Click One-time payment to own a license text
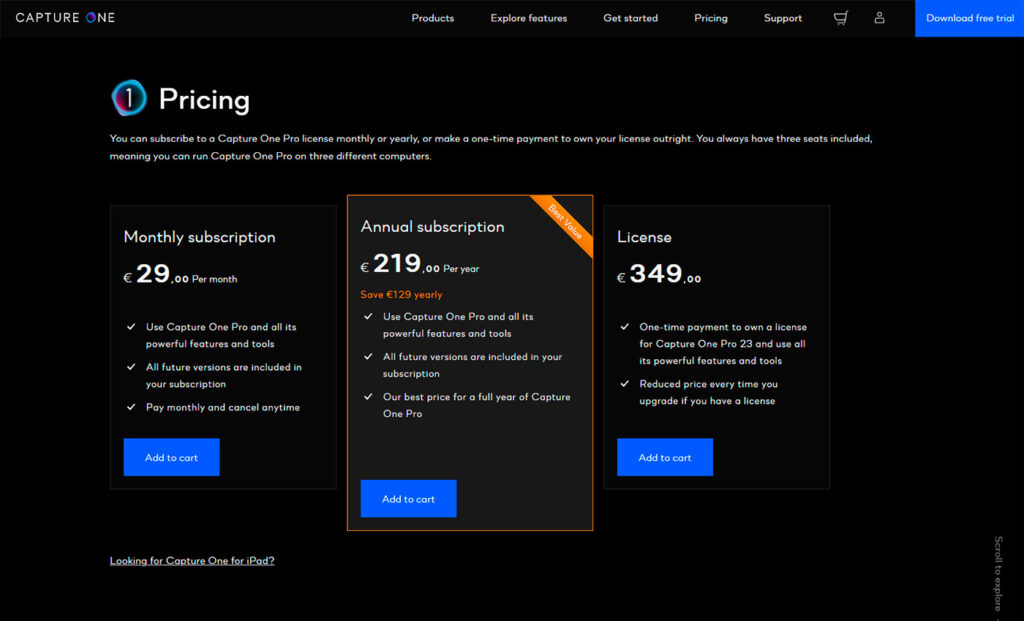 point(722,343)
